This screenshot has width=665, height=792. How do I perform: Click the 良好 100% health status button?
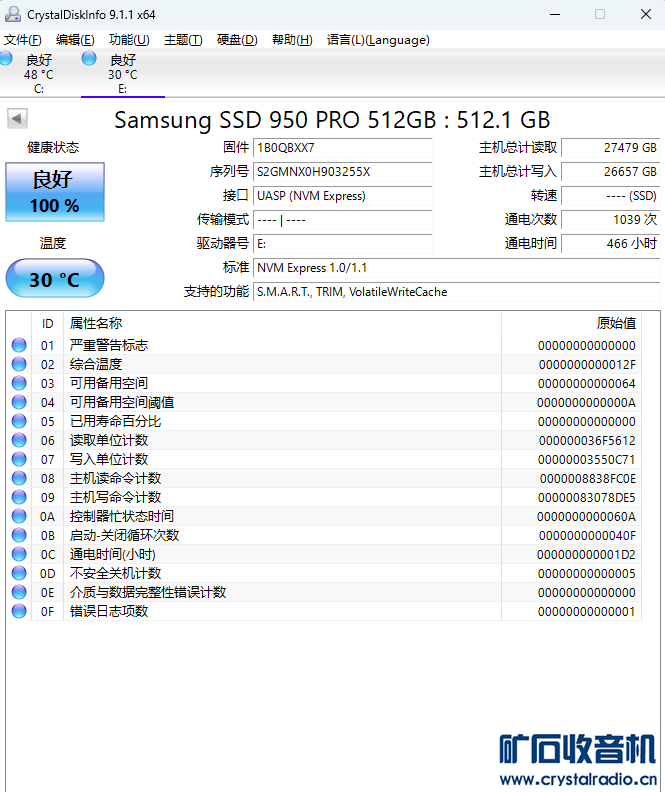[54, 192]
